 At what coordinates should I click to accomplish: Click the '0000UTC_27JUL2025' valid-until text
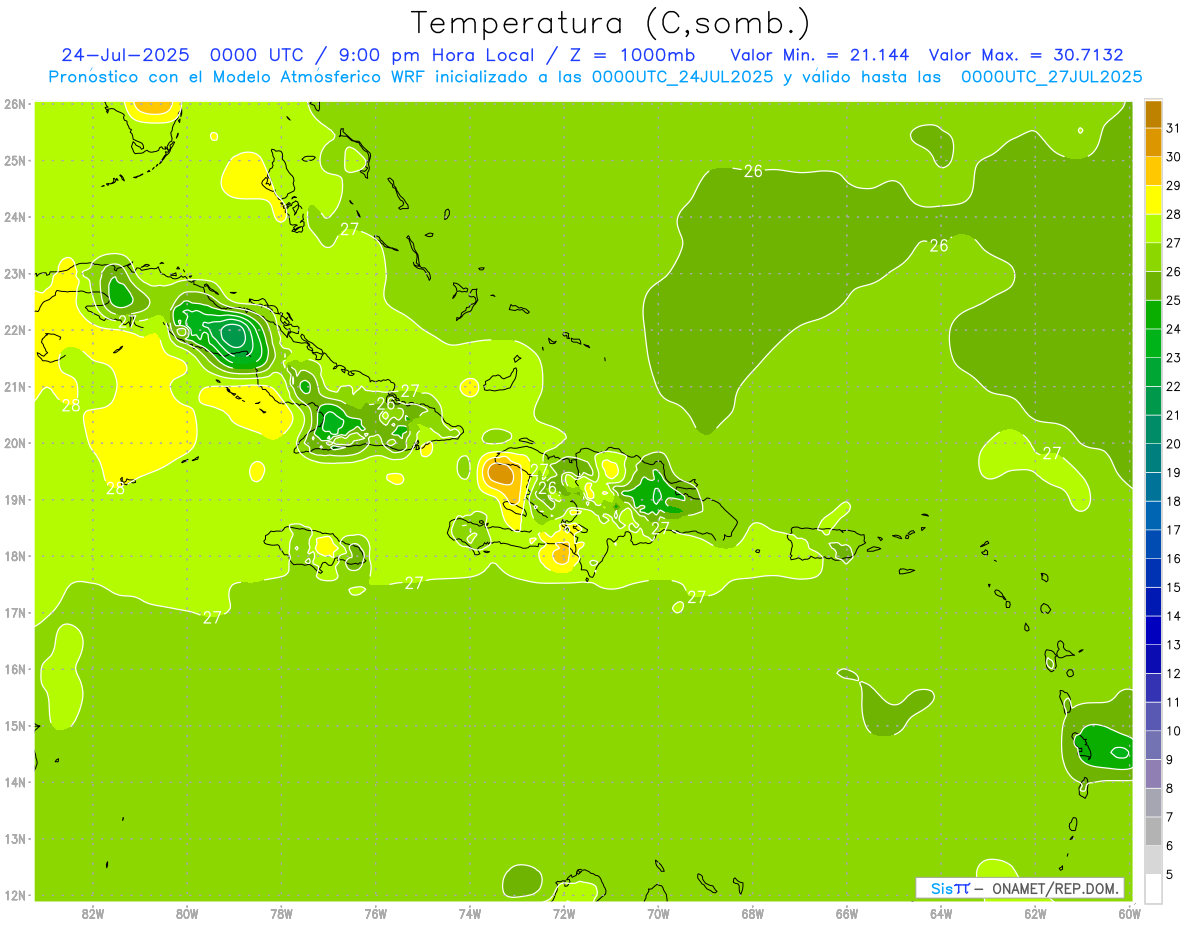point(1051,77)
